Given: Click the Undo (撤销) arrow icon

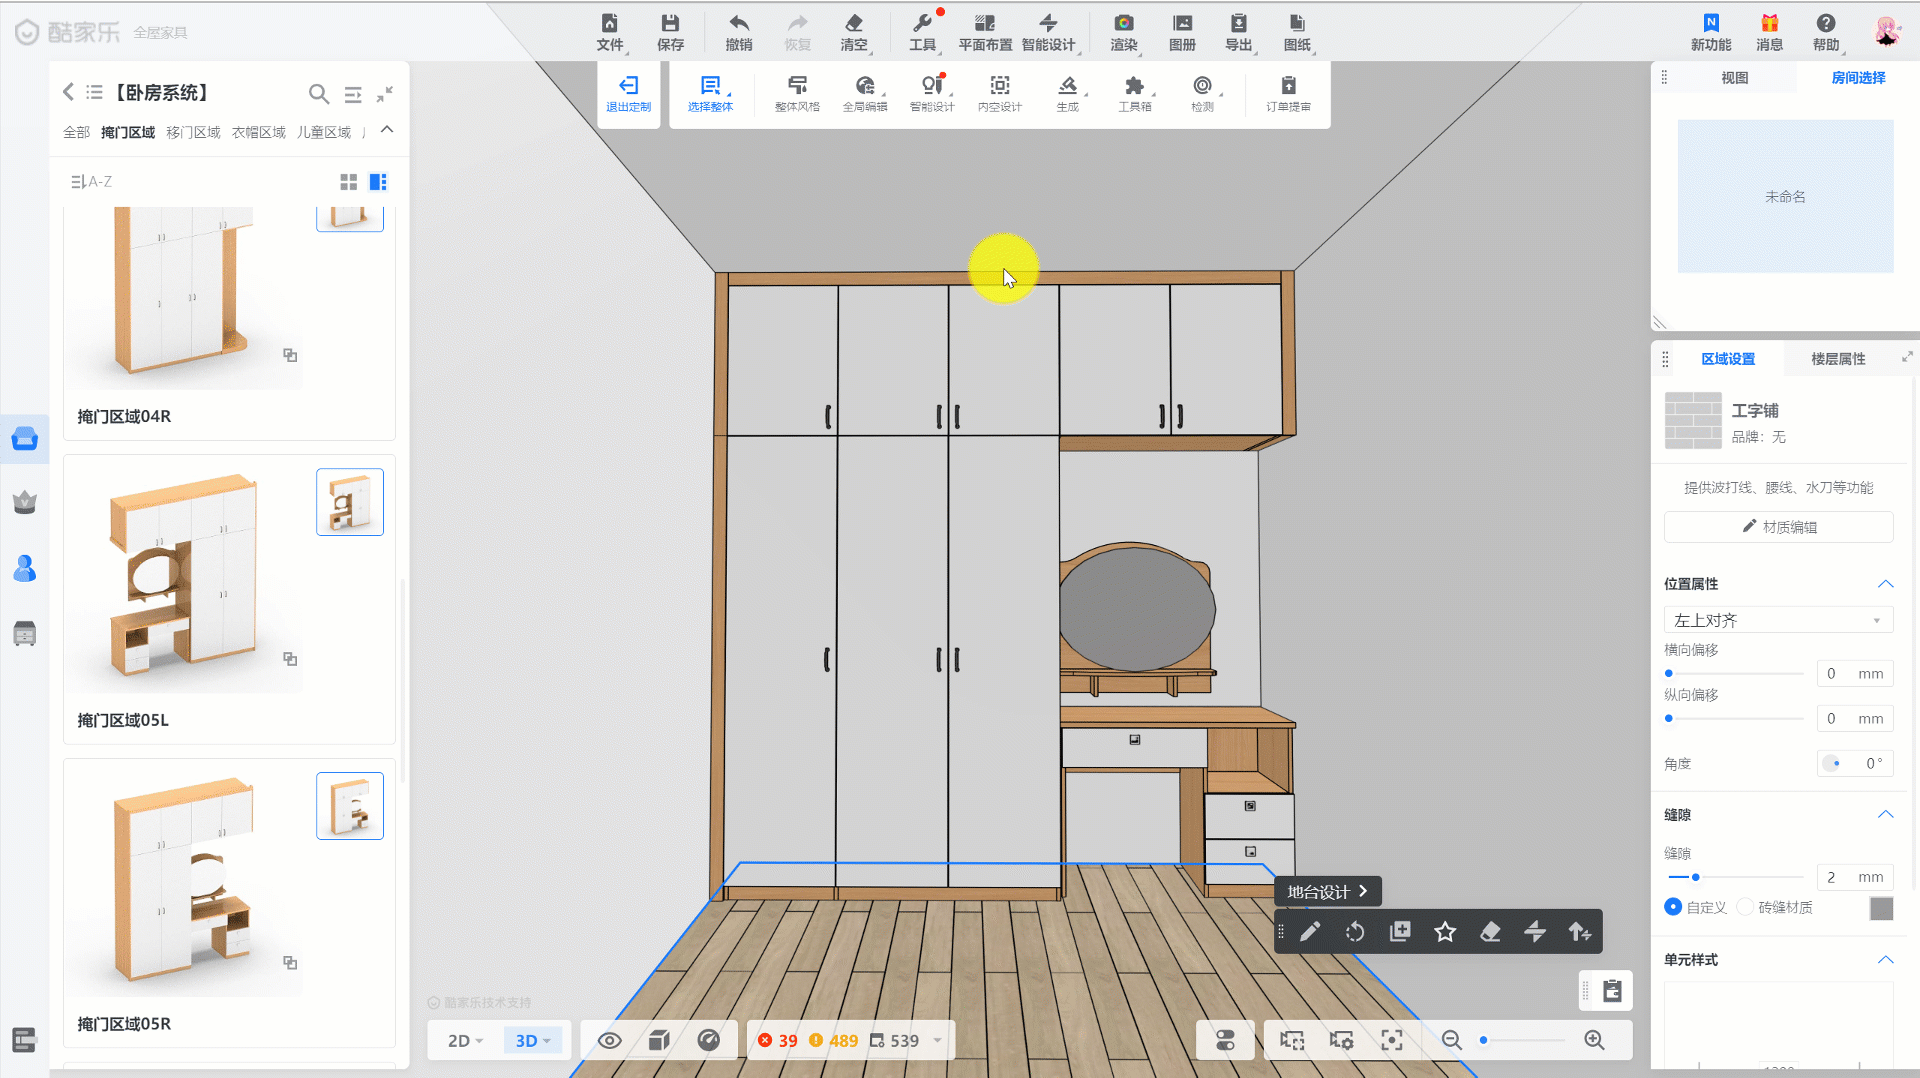Looking at the screenshot, I should pos(738,24).
